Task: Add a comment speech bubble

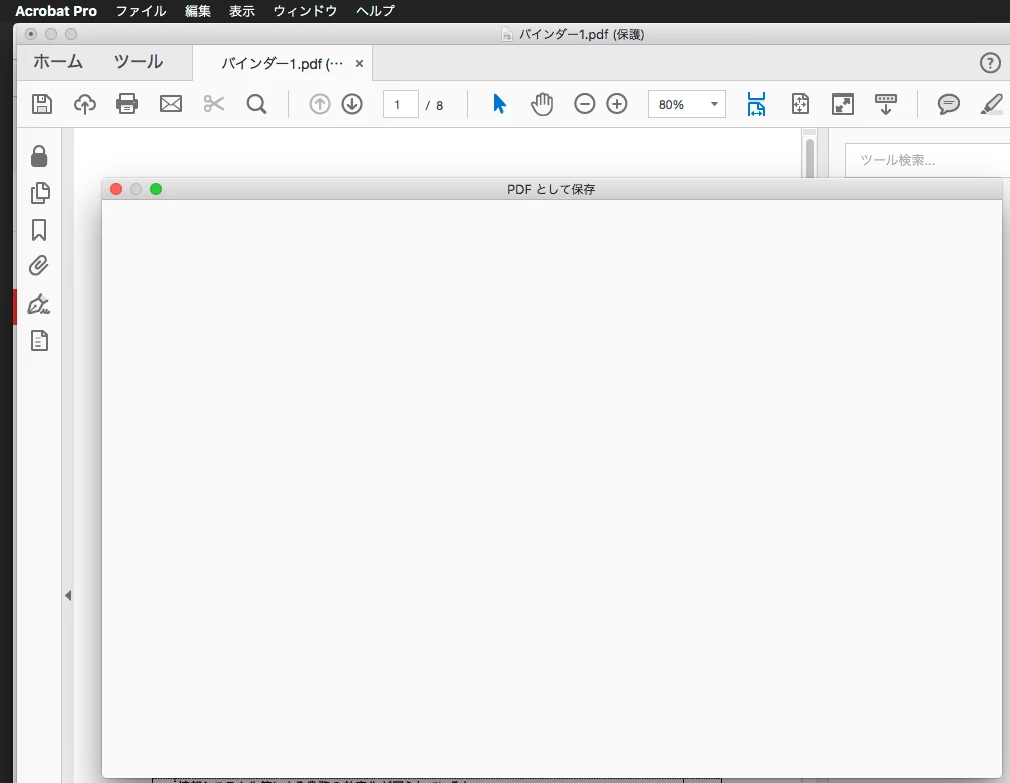Action: click(x=948, y=104)
